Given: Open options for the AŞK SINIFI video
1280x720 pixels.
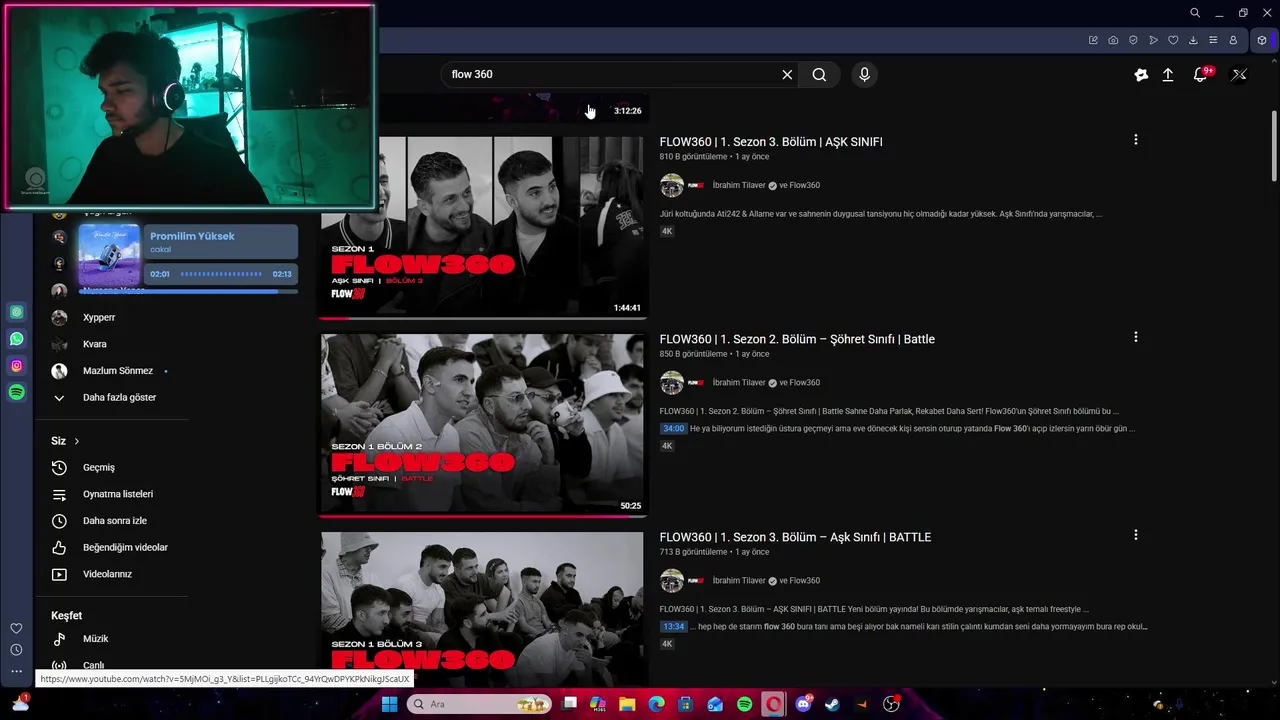Looking at the screenshot, I should pyautogui.click(x=1135, y=140).
